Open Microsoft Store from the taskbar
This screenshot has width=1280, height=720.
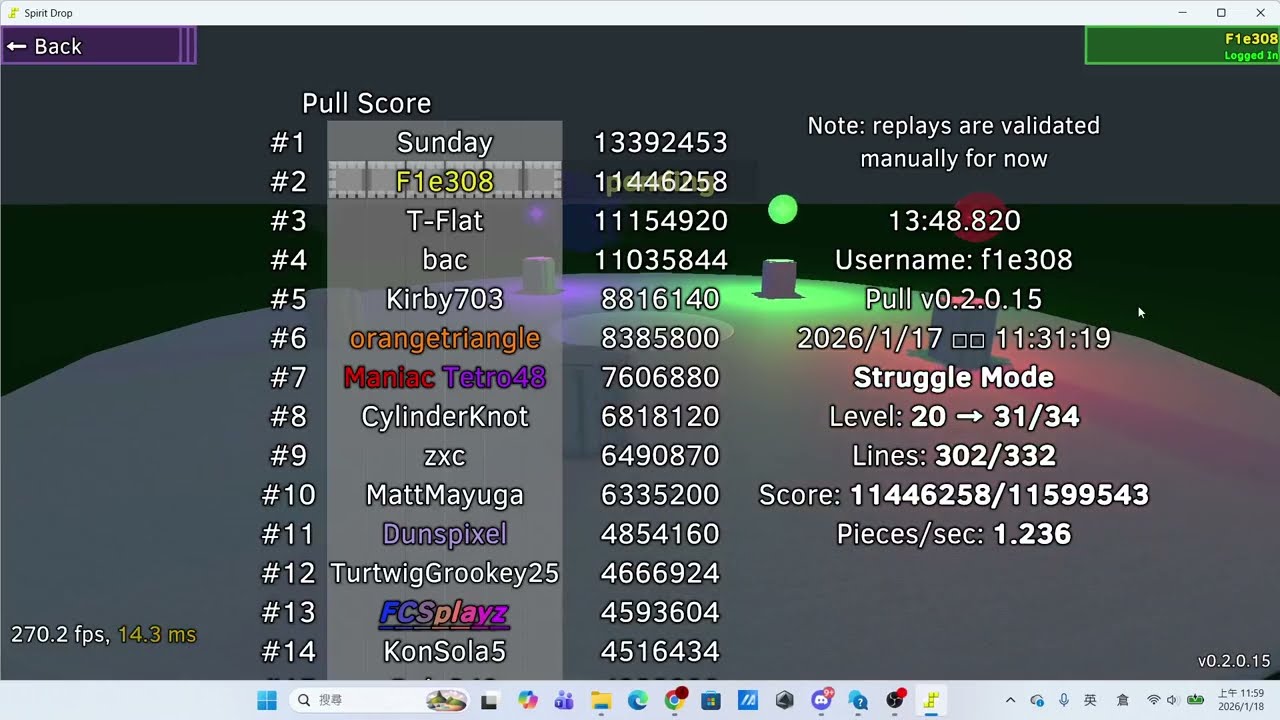point(711,701)
